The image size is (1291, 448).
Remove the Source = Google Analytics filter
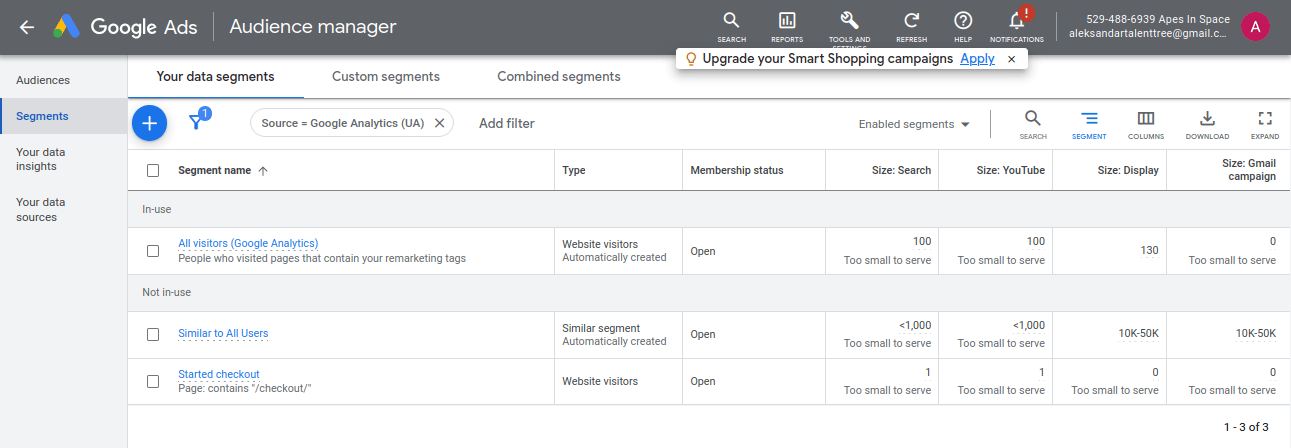[439, 123]
